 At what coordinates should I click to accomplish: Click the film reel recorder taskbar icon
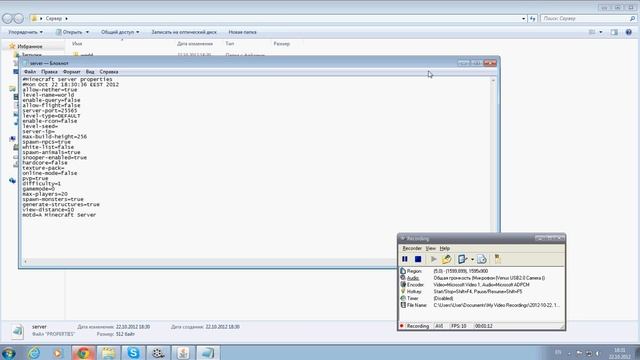pyautogui.click(x=158, y=353)
